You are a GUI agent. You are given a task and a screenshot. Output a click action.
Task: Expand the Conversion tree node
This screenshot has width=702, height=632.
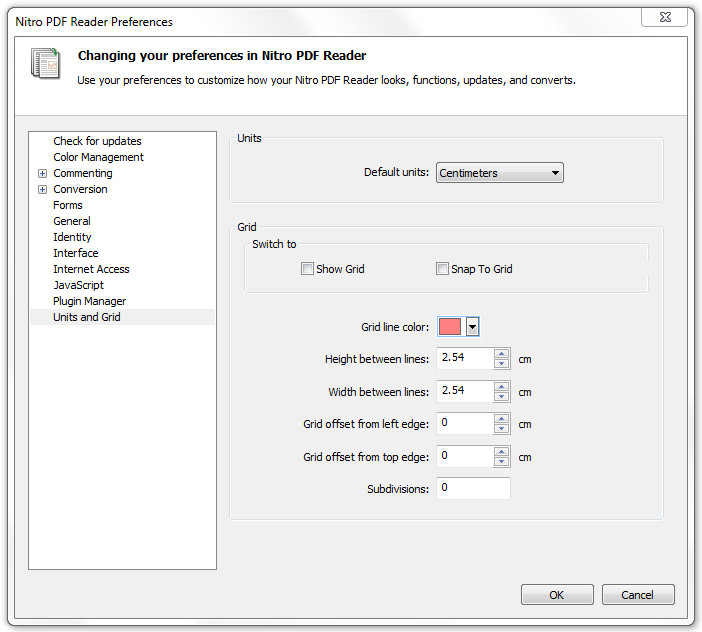(x=42, y=189)
